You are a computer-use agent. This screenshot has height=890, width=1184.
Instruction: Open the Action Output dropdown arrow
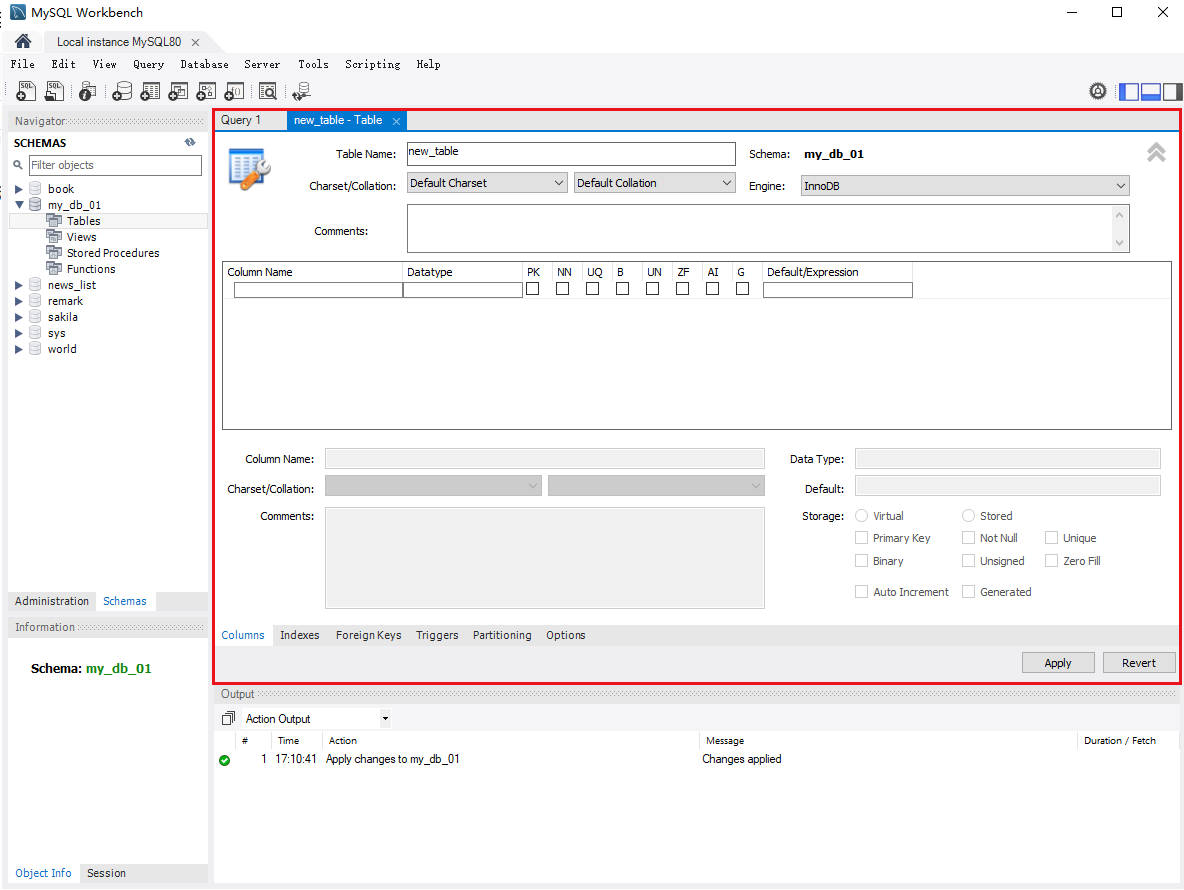click(x=385, y=718)
